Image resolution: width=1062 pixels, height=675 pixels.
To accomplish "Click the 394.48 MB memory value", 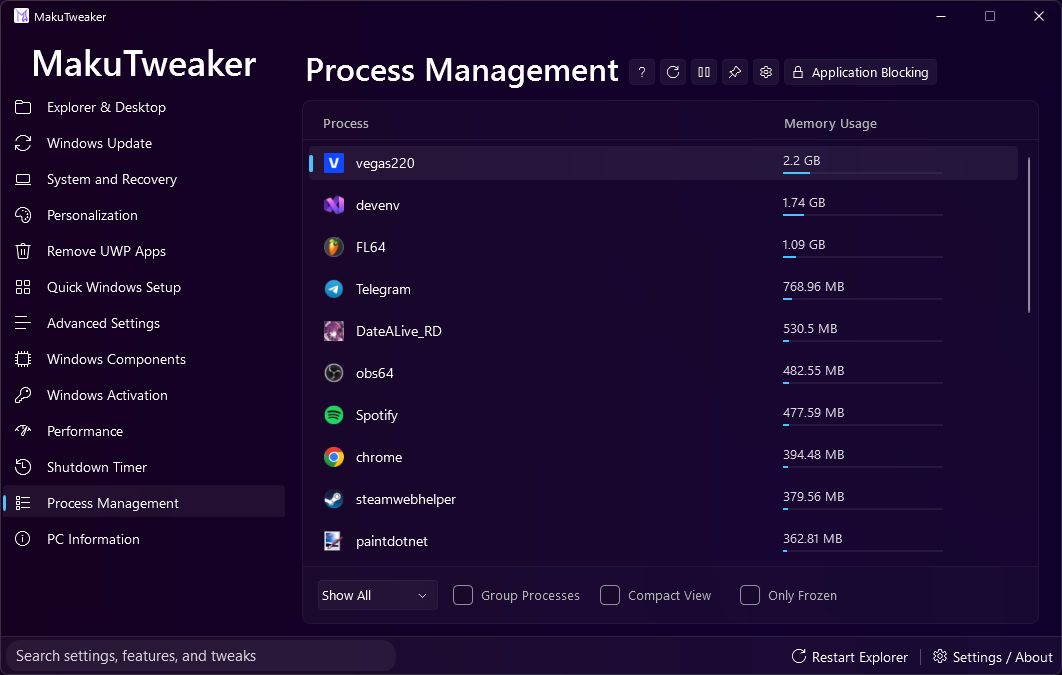I will 813,454.
